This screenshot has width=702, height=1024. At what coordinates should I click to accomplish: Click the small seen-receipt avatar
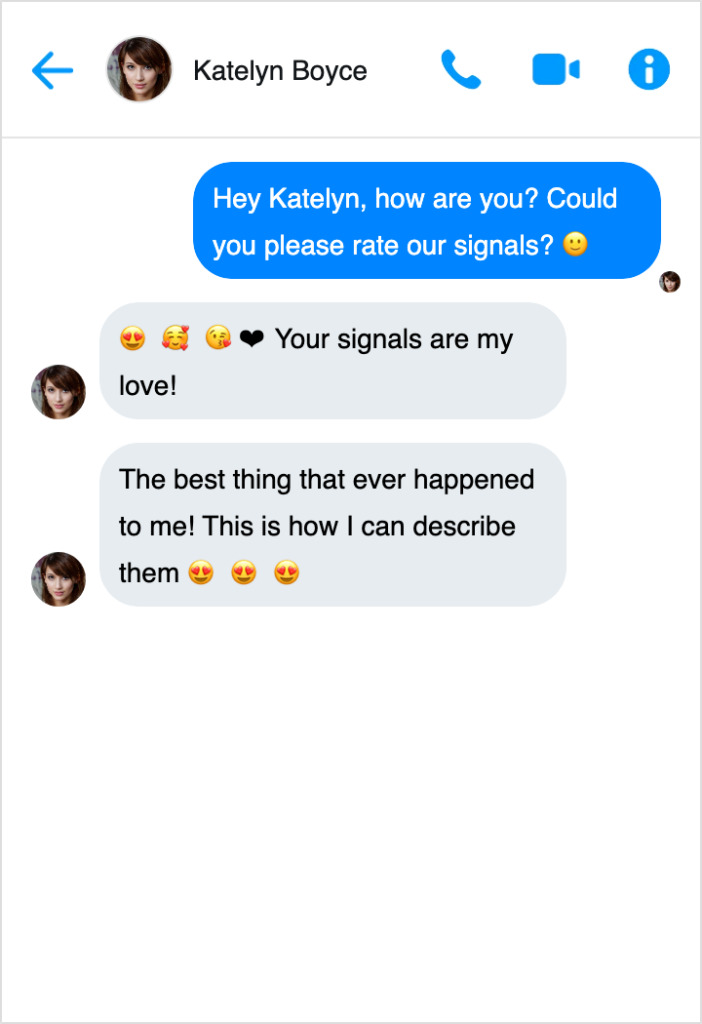pos(670,282)
